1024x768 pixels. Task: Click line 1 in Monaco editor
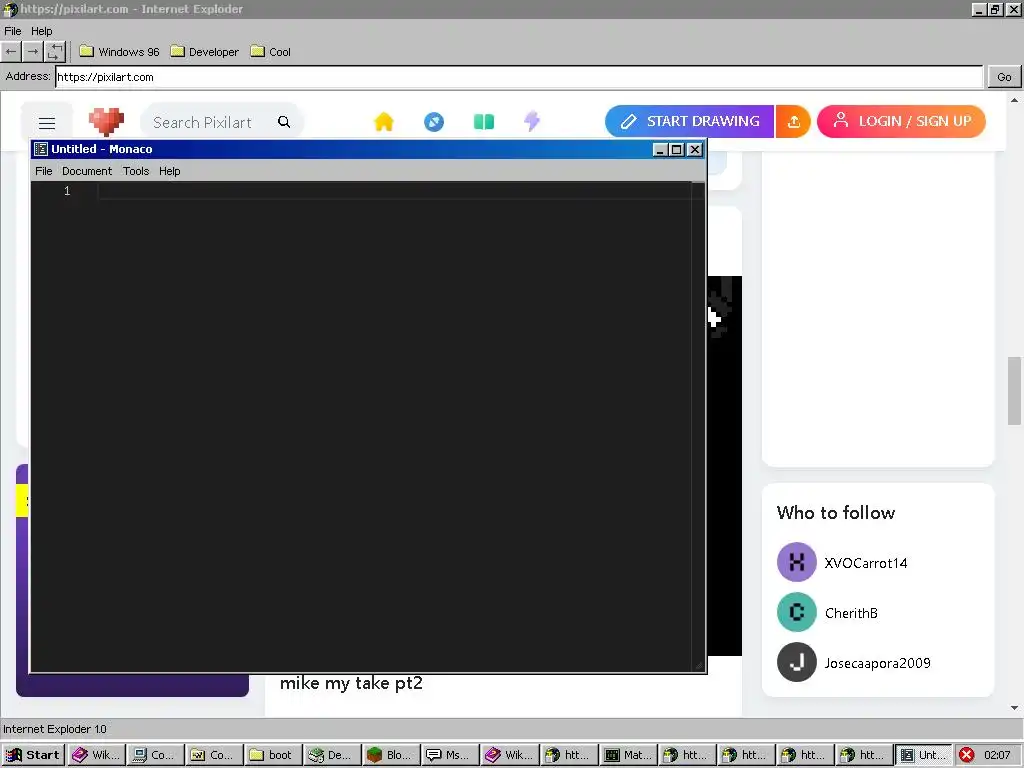coord(392,191)
